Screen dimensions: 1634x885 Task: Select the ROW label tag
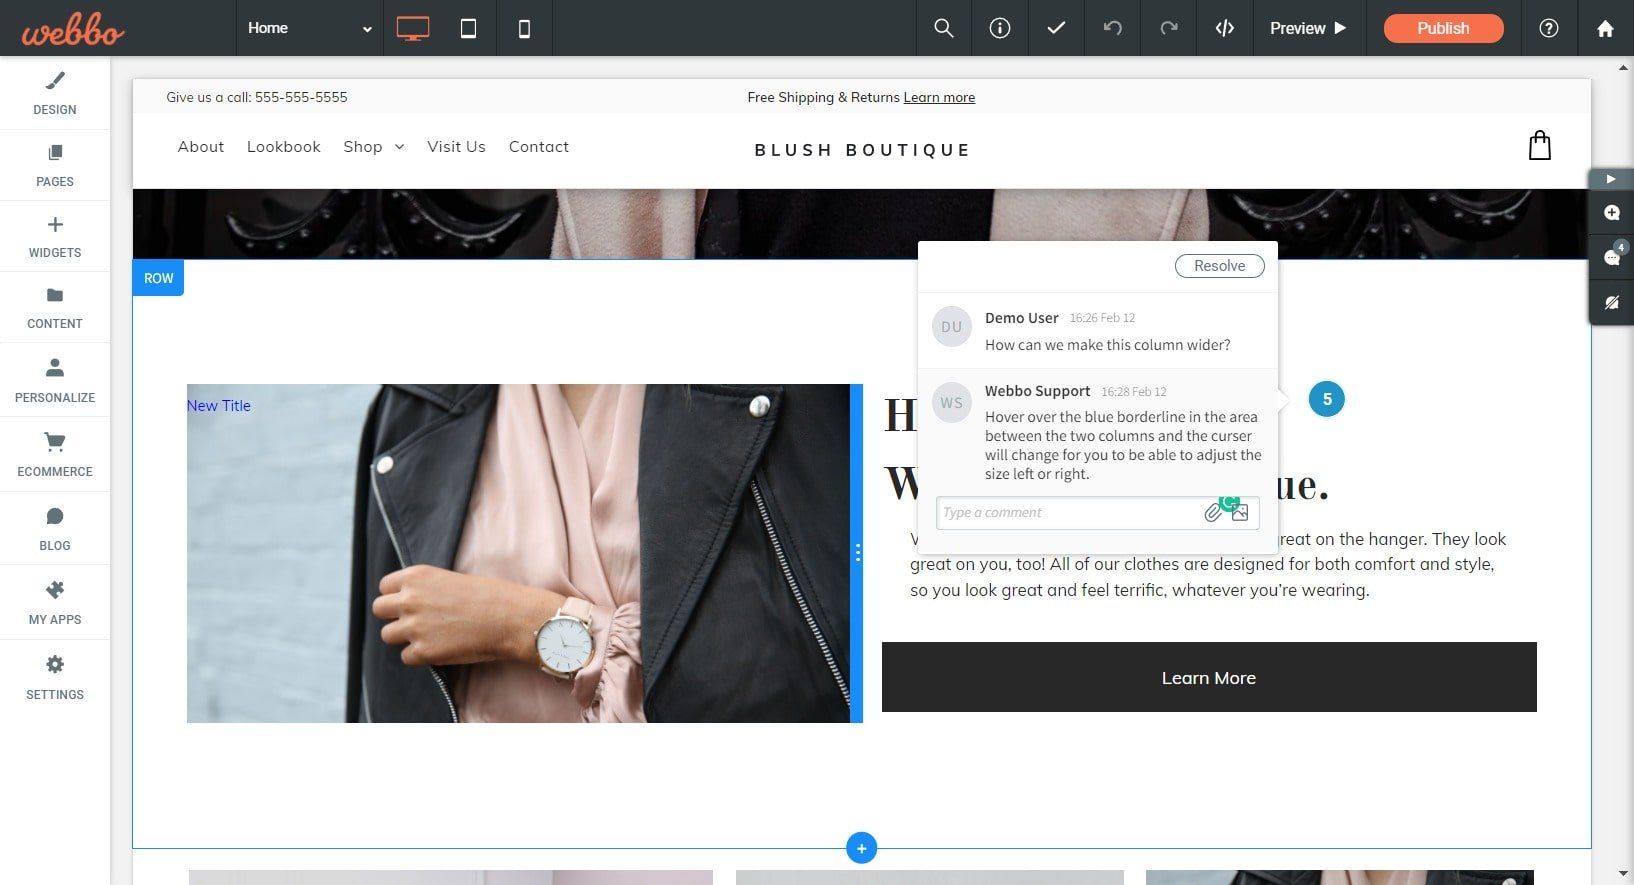tap(158, 278)
